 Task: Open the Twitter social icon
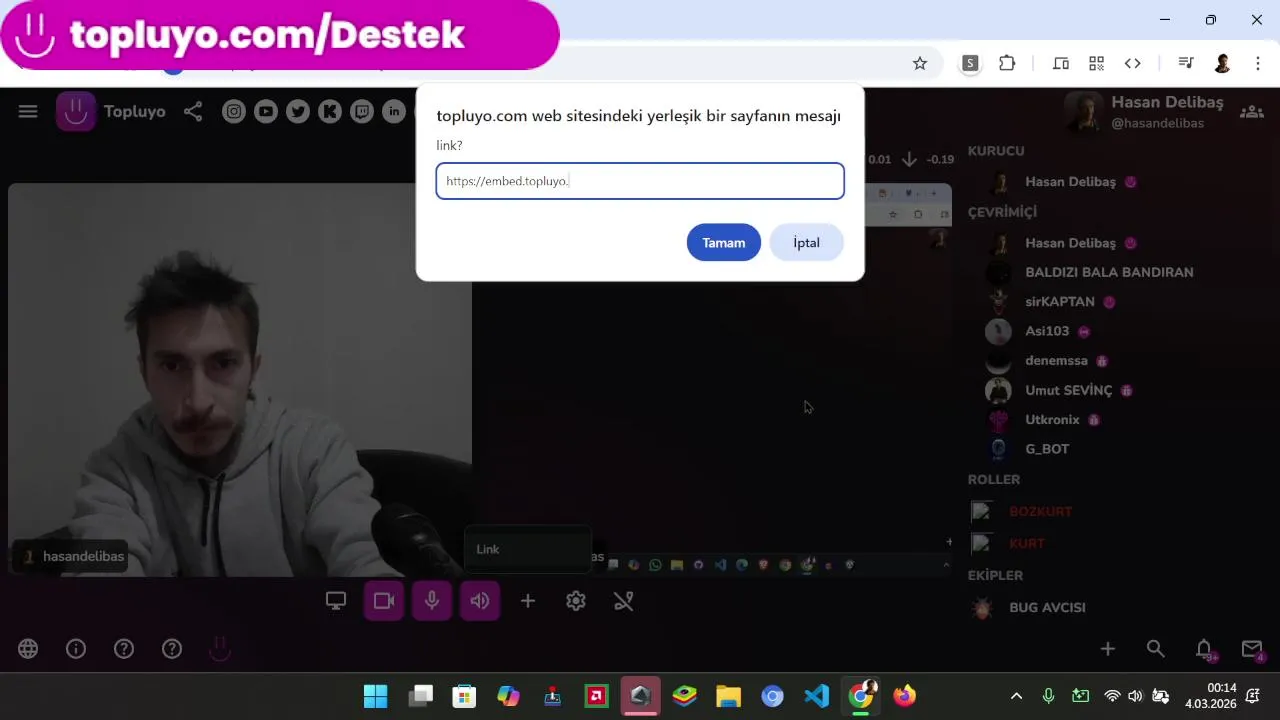[298, 112]
